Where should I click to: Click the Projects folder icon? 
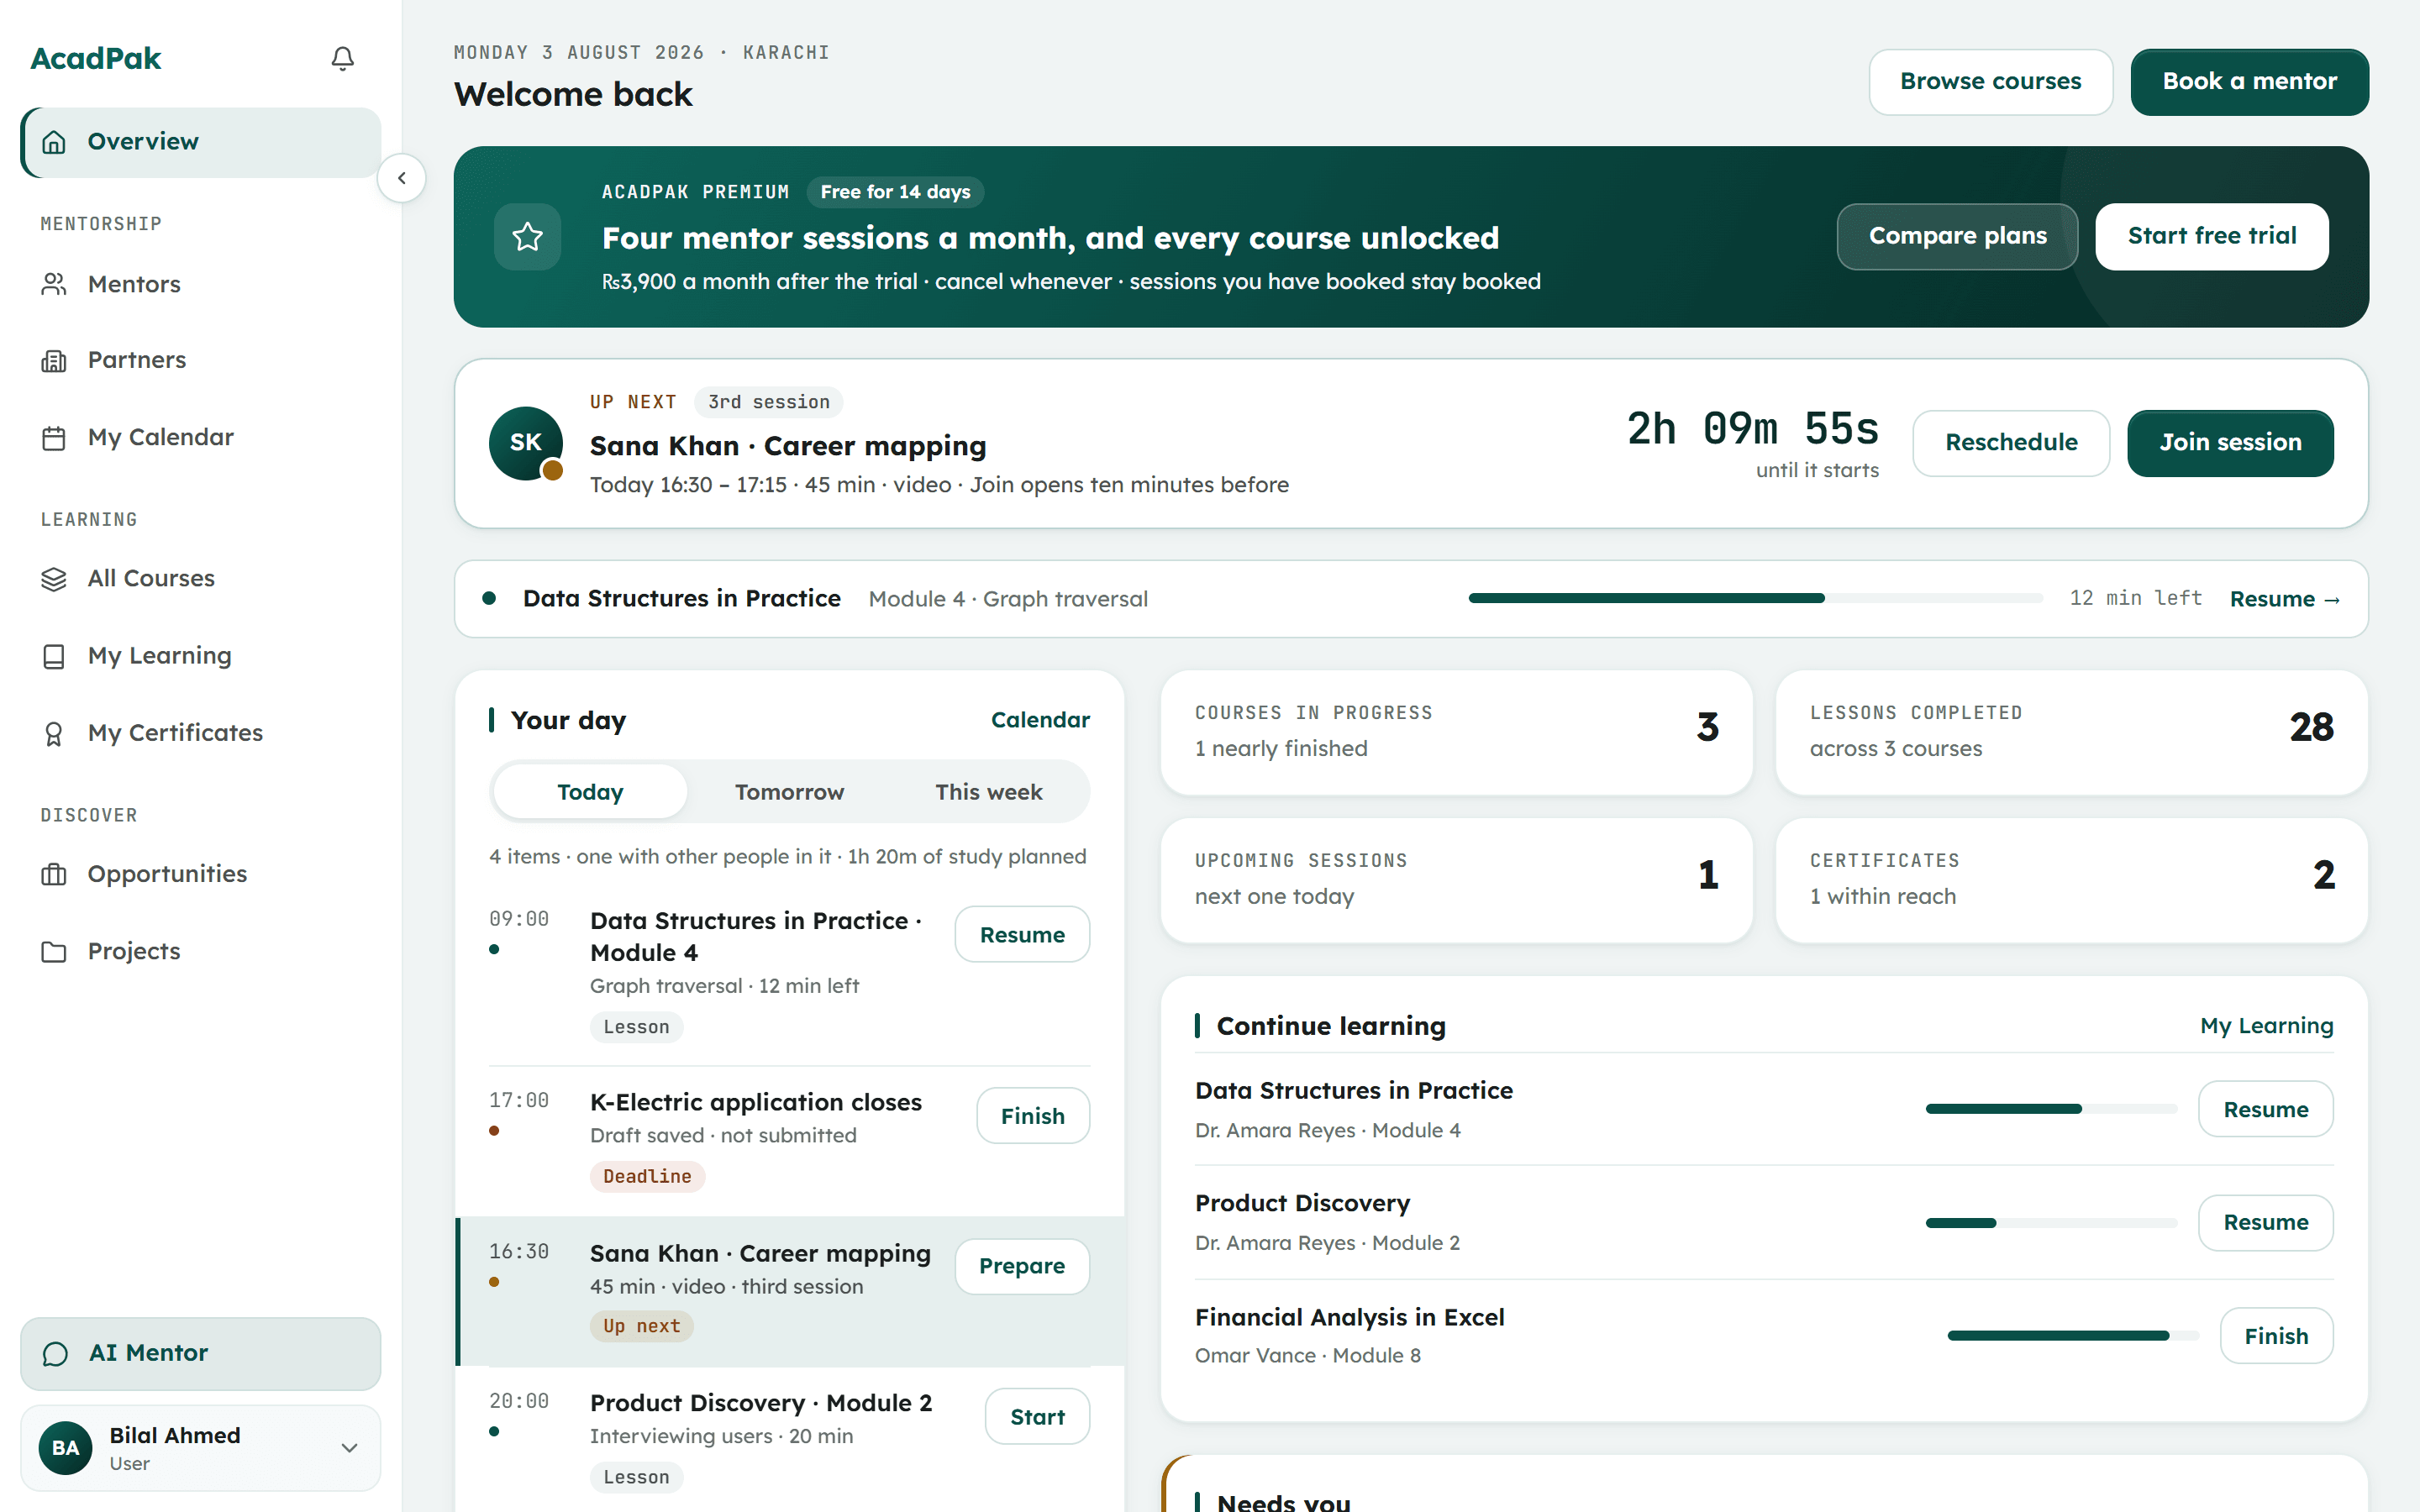[x=54, y=952]
